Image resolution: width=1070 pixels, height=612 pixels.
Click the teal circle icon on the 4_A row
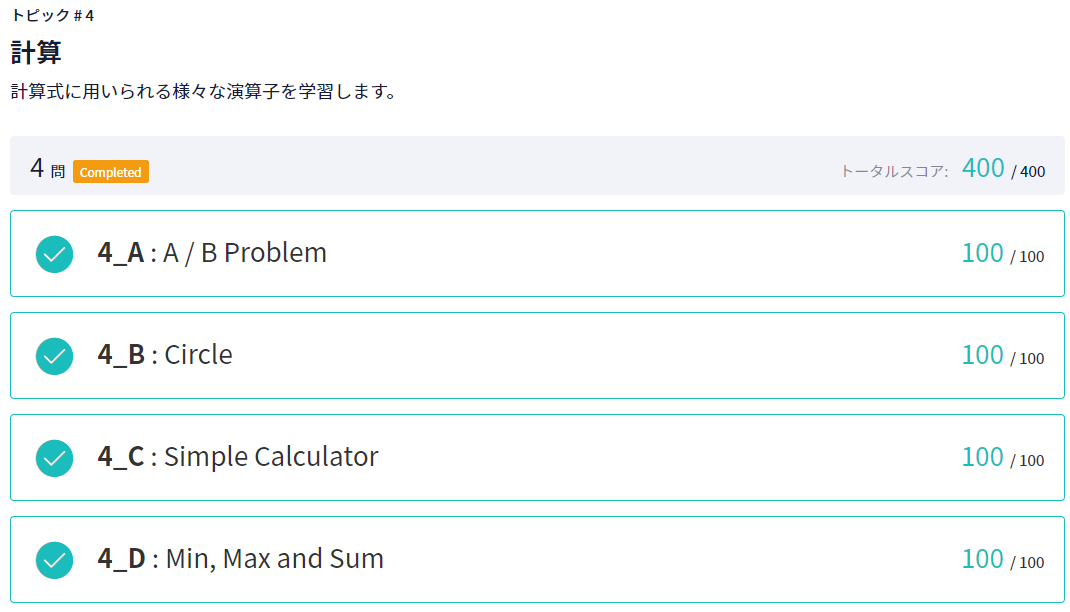[x=54, y=254]
